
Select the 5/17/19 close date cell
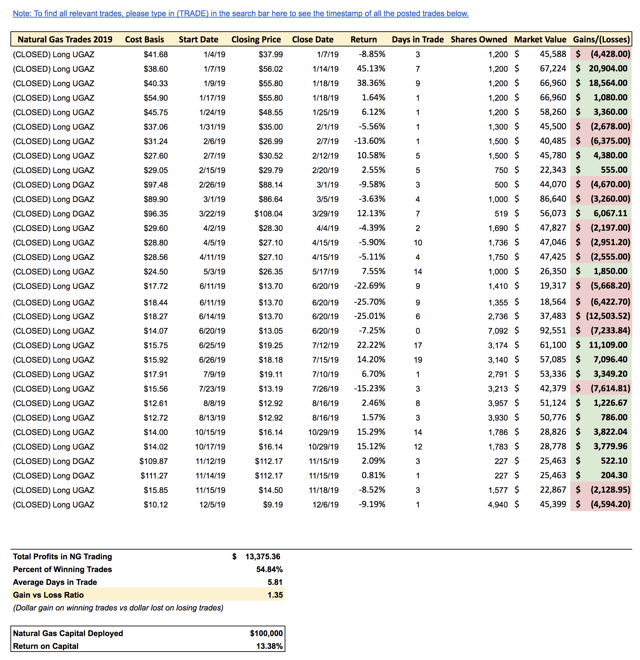[x=325, y=271]
